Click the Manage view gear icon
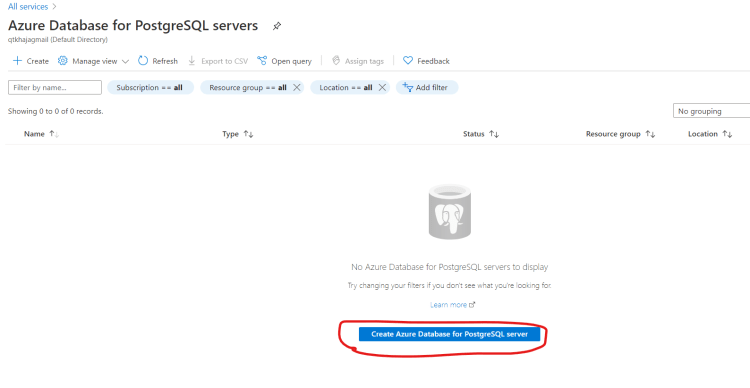Screen dimensions: 750x388 [63, 61]
